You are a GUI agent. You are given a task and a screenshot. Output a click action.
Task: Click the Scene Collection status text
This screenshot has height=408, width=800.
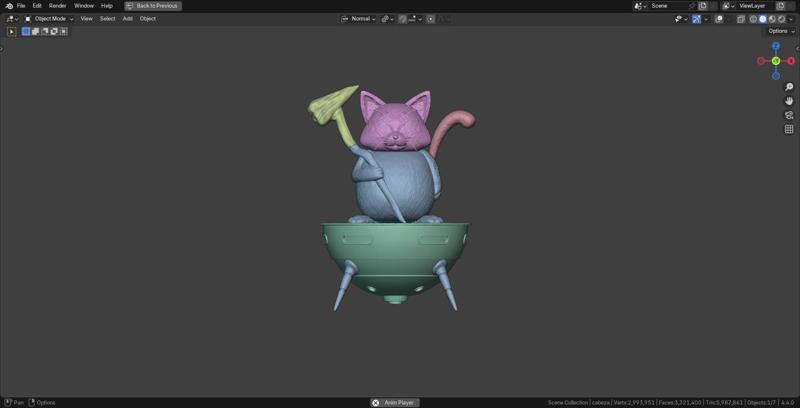click(568, 403)
